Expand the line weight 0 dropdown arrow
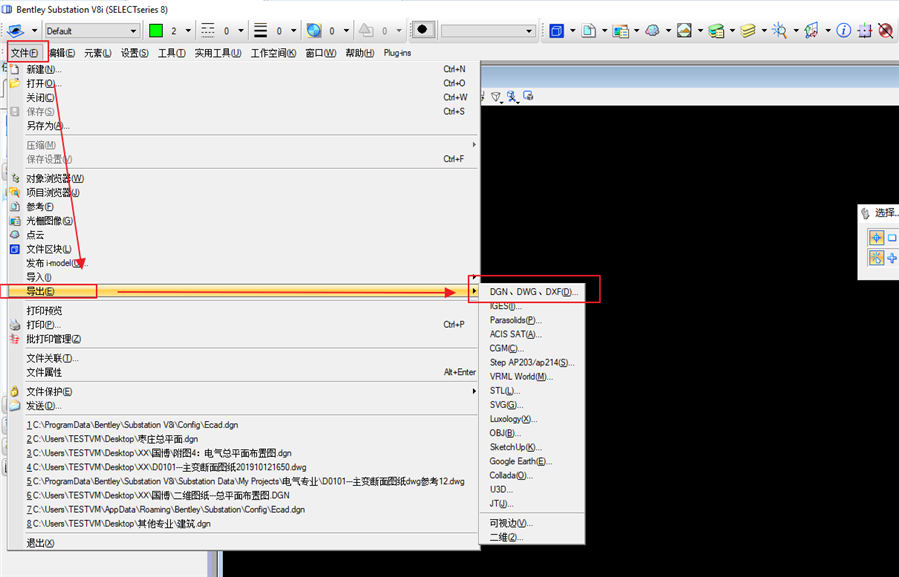899x577 pixels. tap(294, 30)
